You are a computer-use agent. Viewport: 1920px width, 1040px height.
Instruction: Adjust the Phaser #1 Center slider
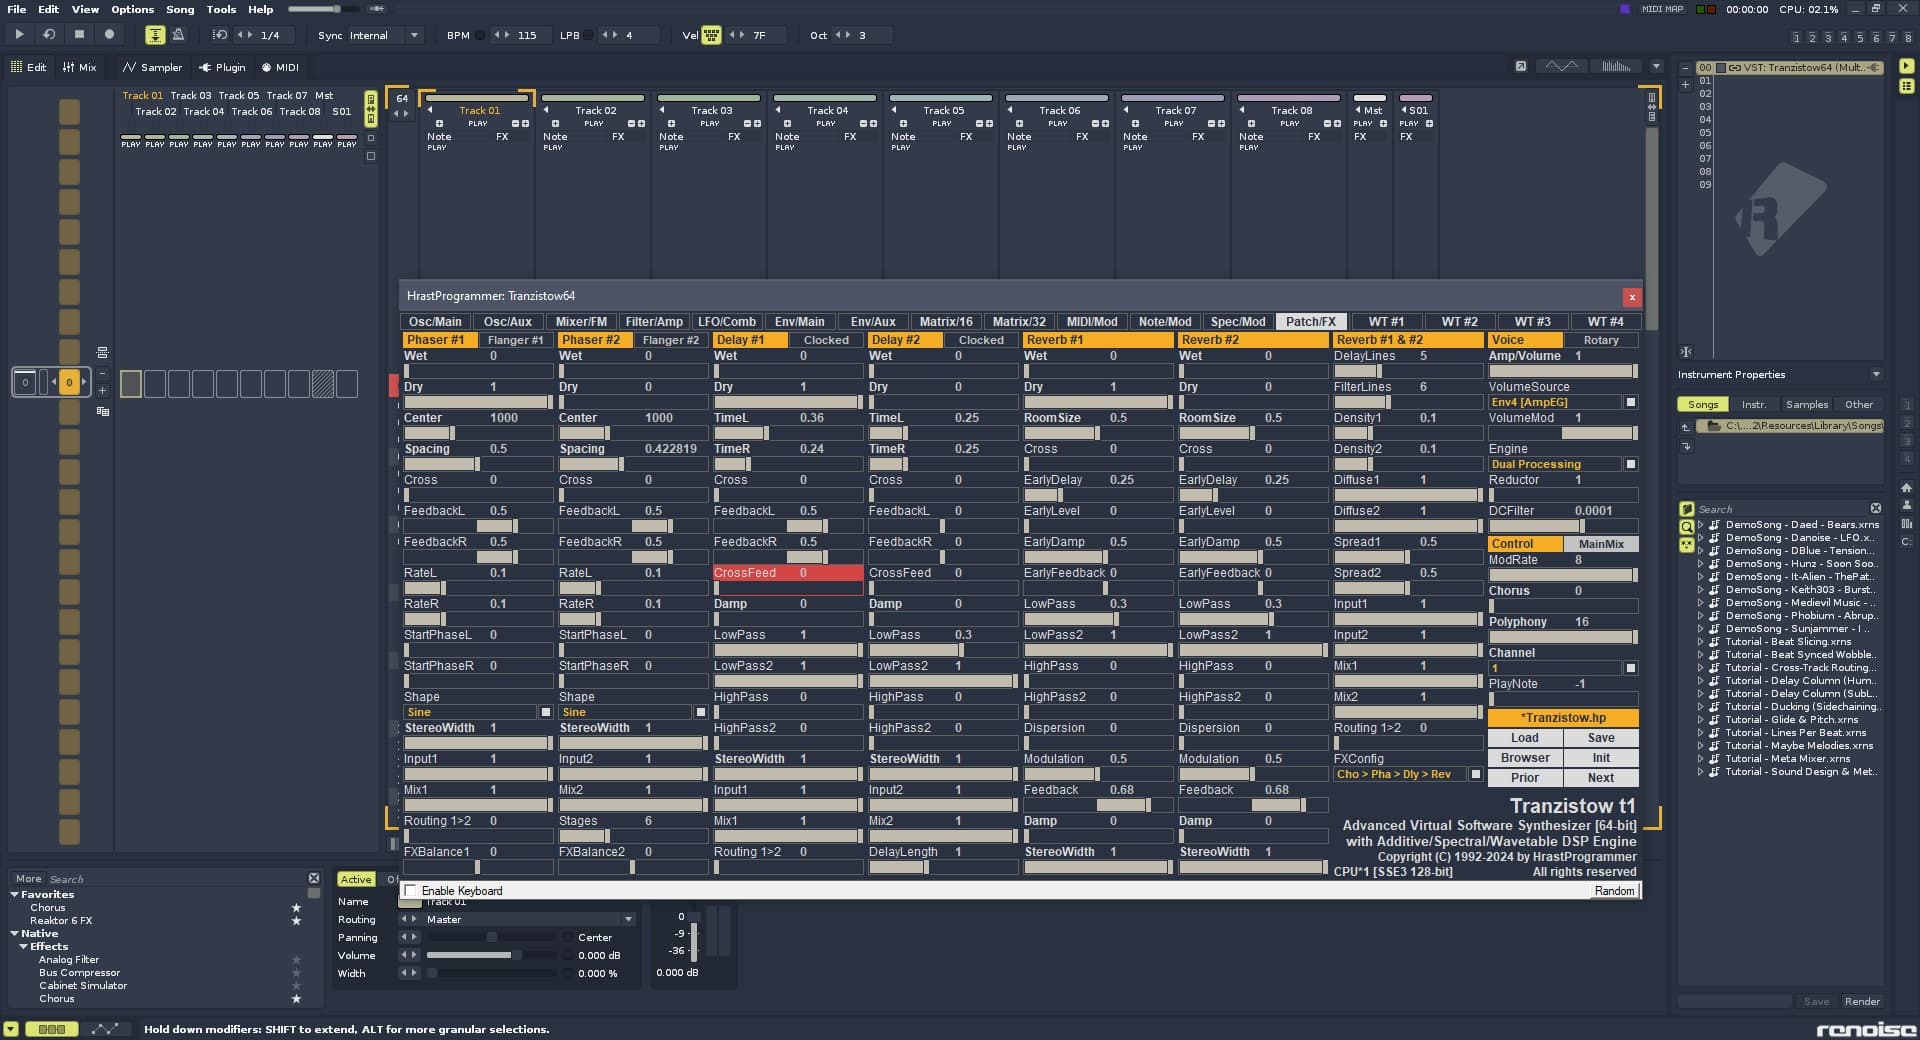[478, 433]
